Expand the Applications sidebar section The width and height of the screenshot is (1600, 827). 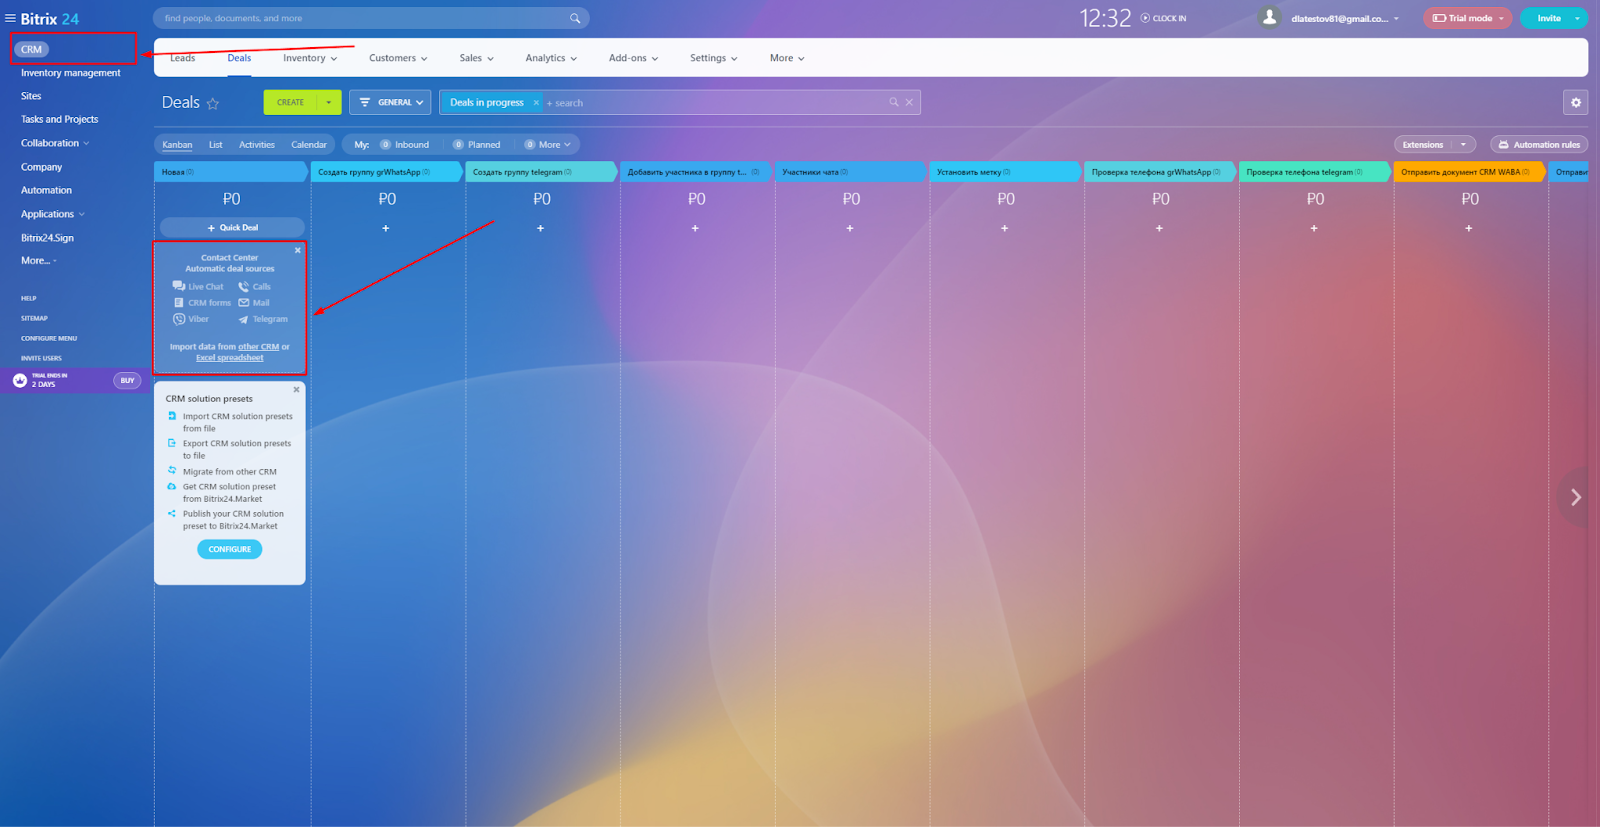pos(53,214)
